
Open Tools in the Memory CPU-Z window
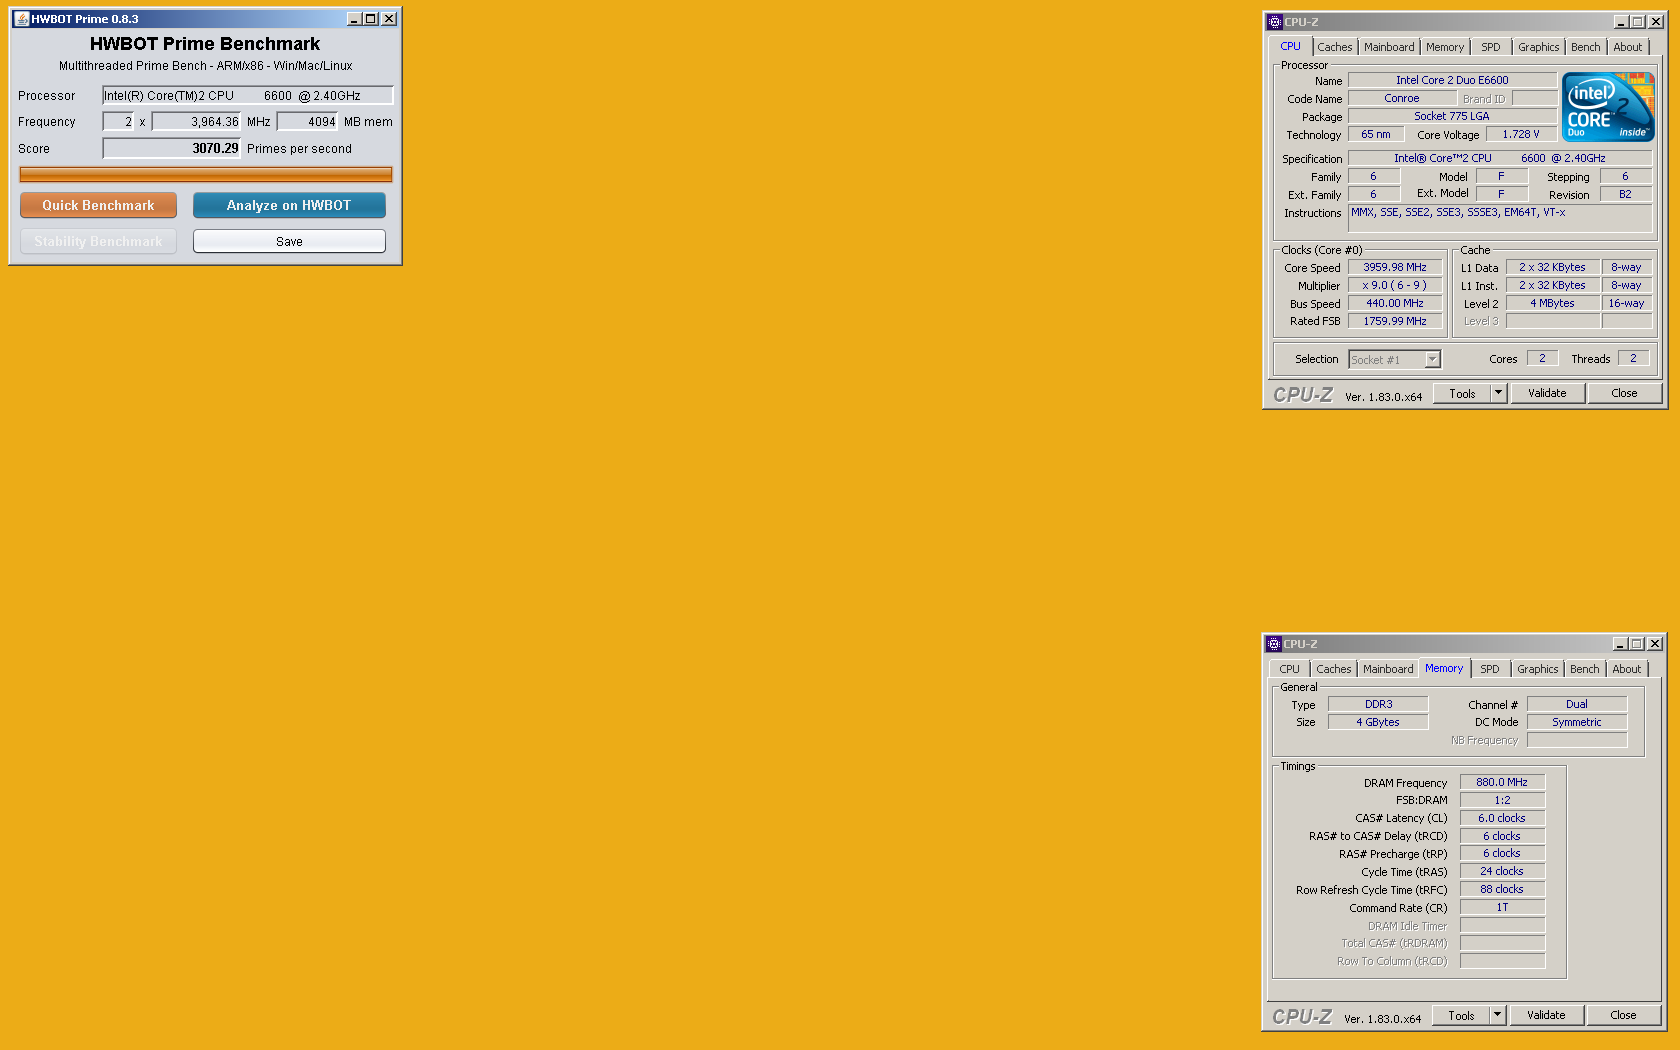click(1461, 1015)
